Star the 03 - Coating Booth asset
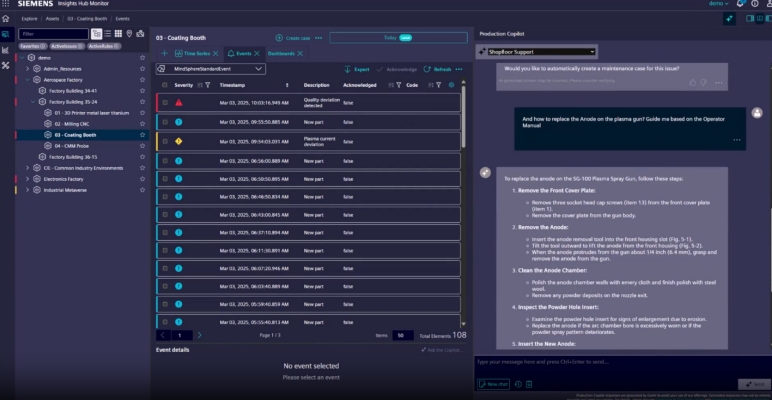Image resolution: width=772 pixels, height=400 pixels. [x=142, y=135]
